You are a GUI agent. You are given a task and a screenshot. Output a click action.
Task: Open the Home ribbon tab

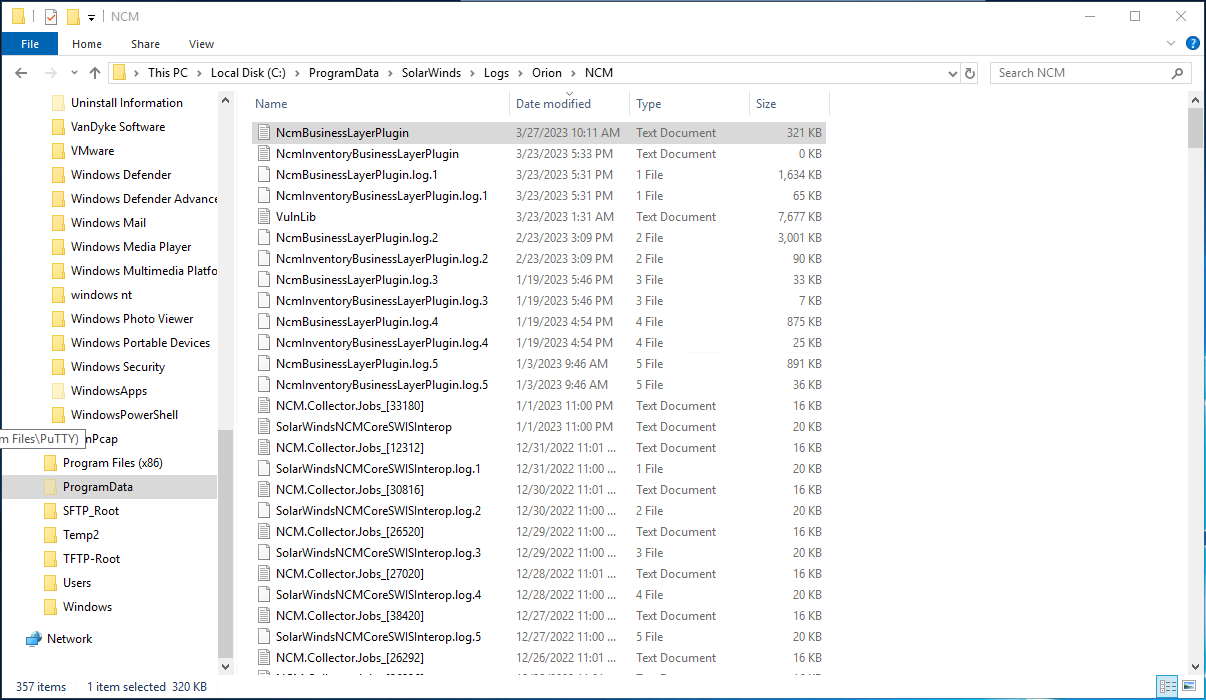click(x=87, y=44)
